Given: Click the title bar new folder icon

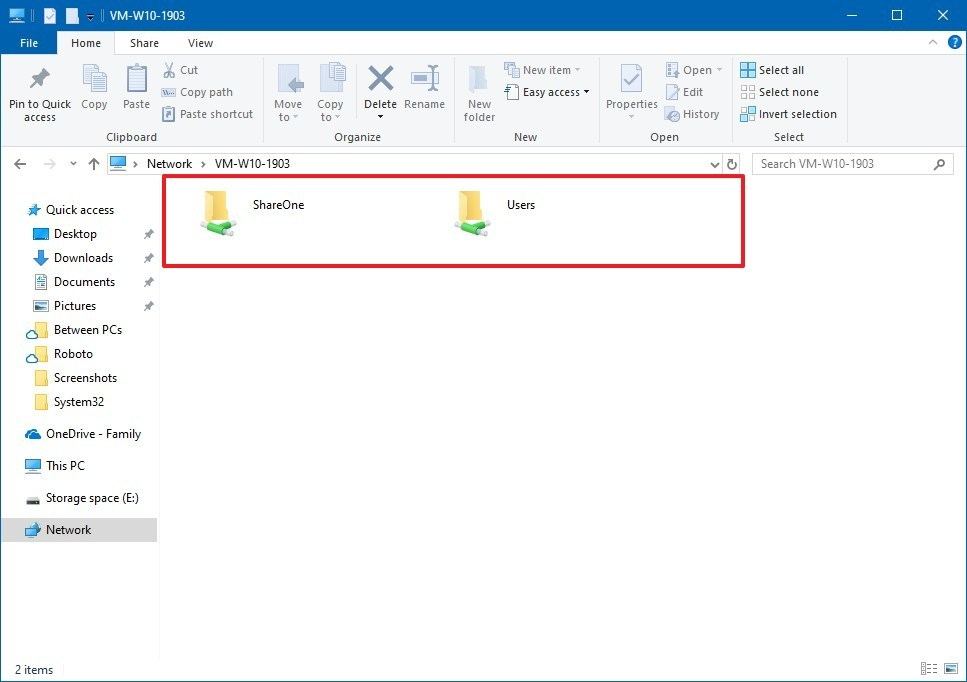Looking at the screenshot, I should tap(72, 15).
